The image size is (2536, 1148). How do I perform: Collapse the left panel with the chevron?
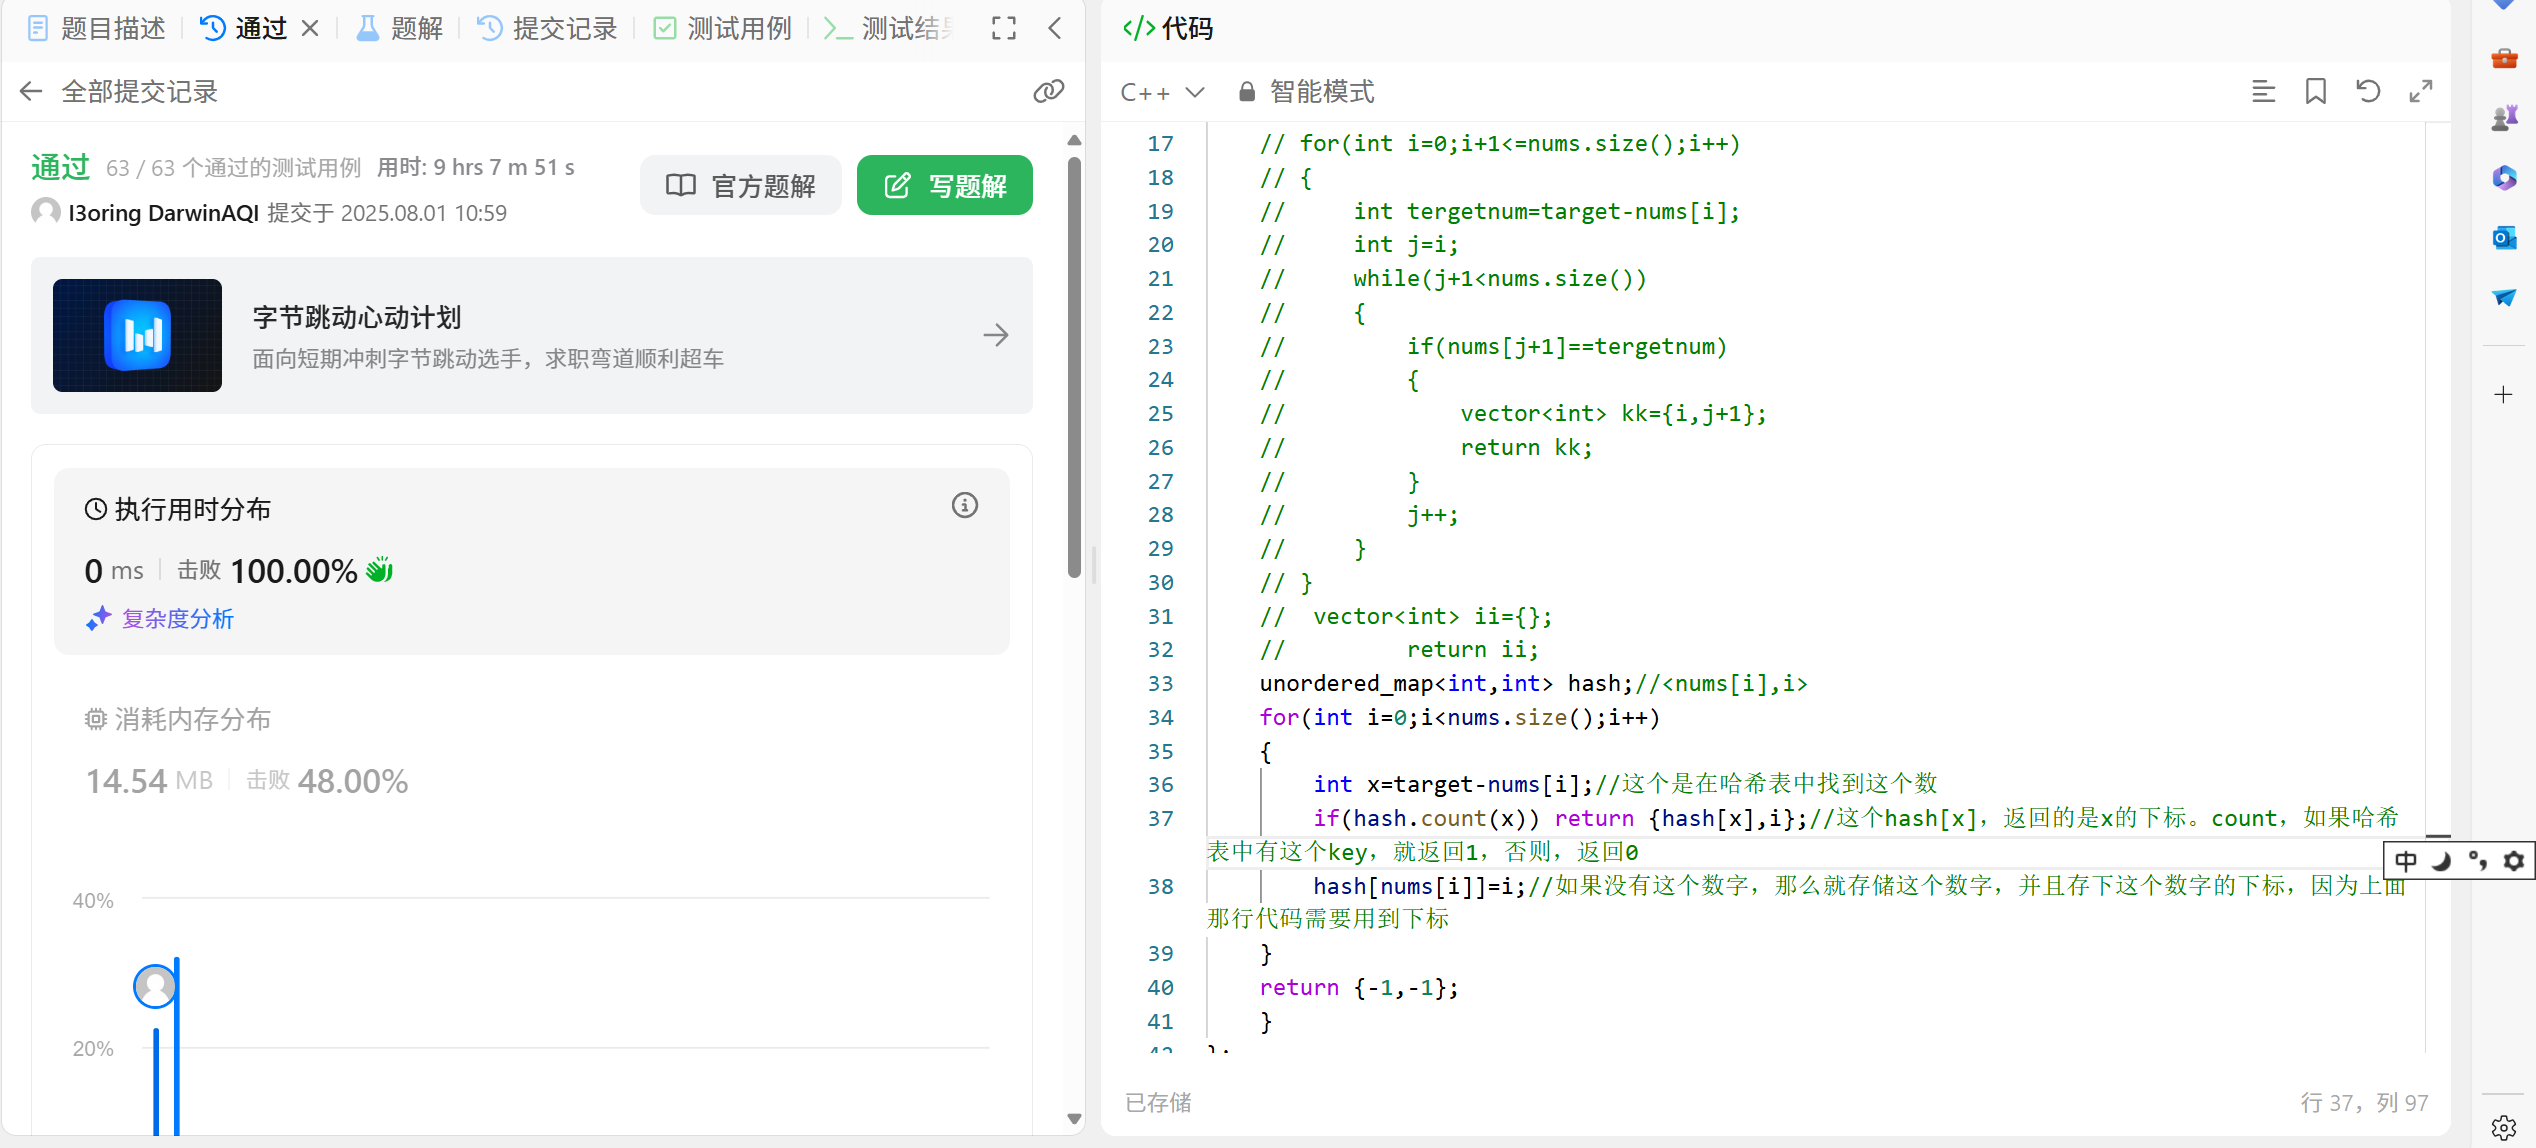[1055, 28]
